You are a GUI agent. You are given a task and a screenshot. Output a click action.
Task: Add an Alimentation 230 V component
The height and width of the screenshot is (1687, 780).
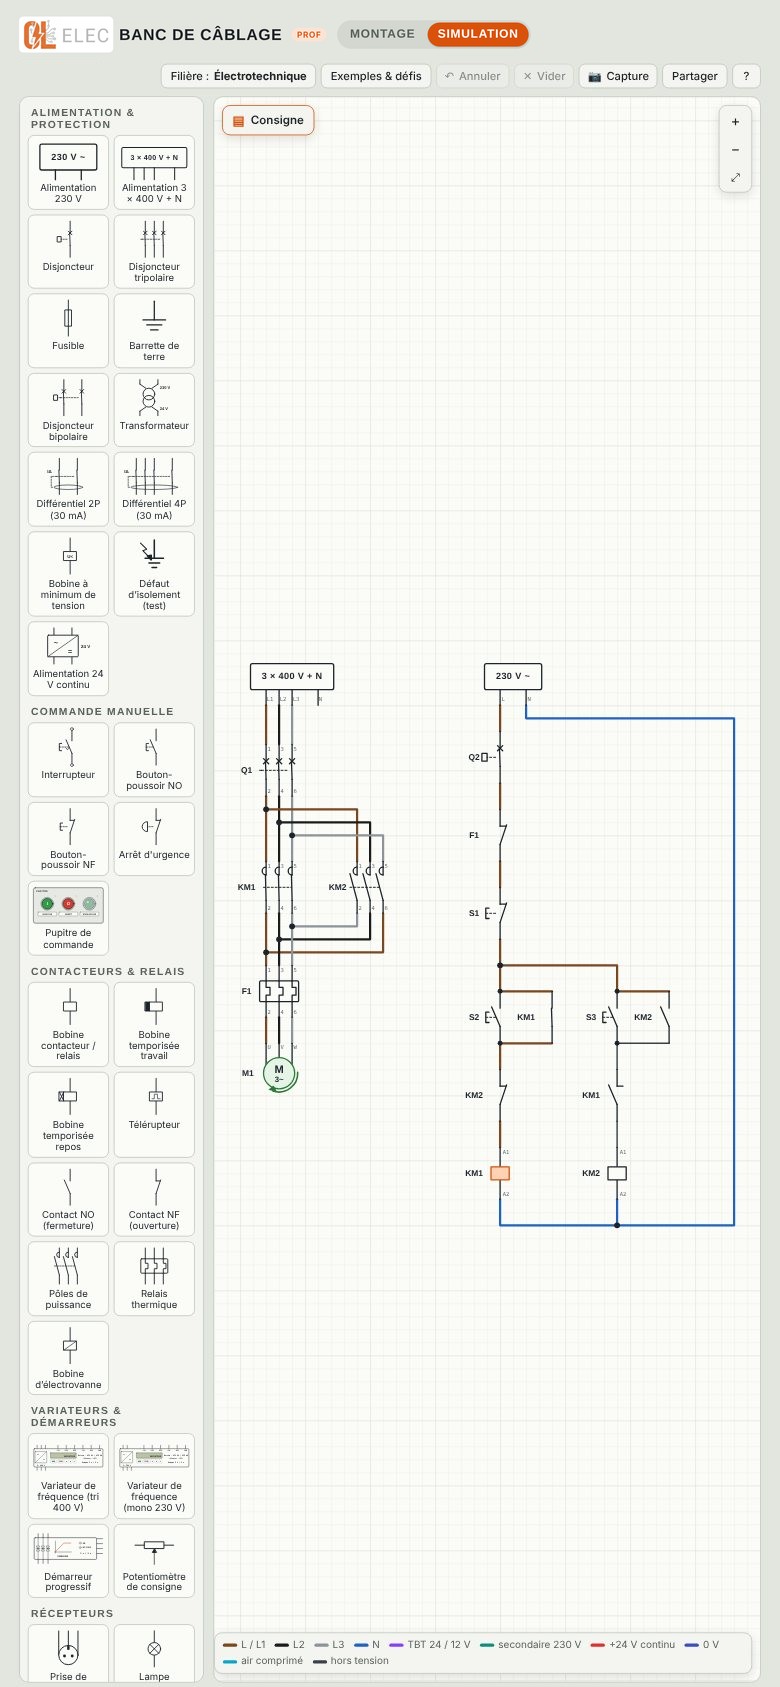coord(68,173)
